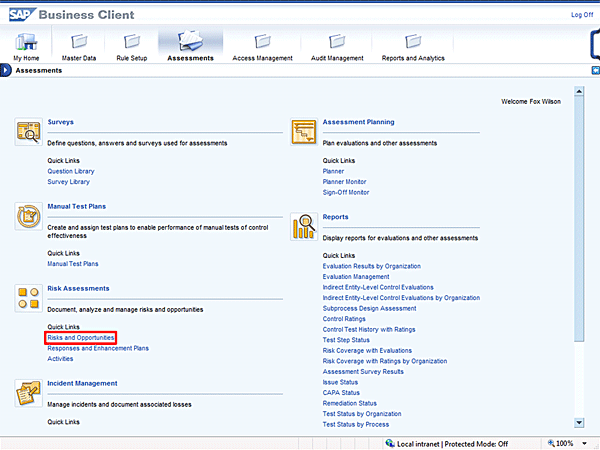600x450 pixels.
Task: Log off using the Log Off link
Action: pos(582,15)
